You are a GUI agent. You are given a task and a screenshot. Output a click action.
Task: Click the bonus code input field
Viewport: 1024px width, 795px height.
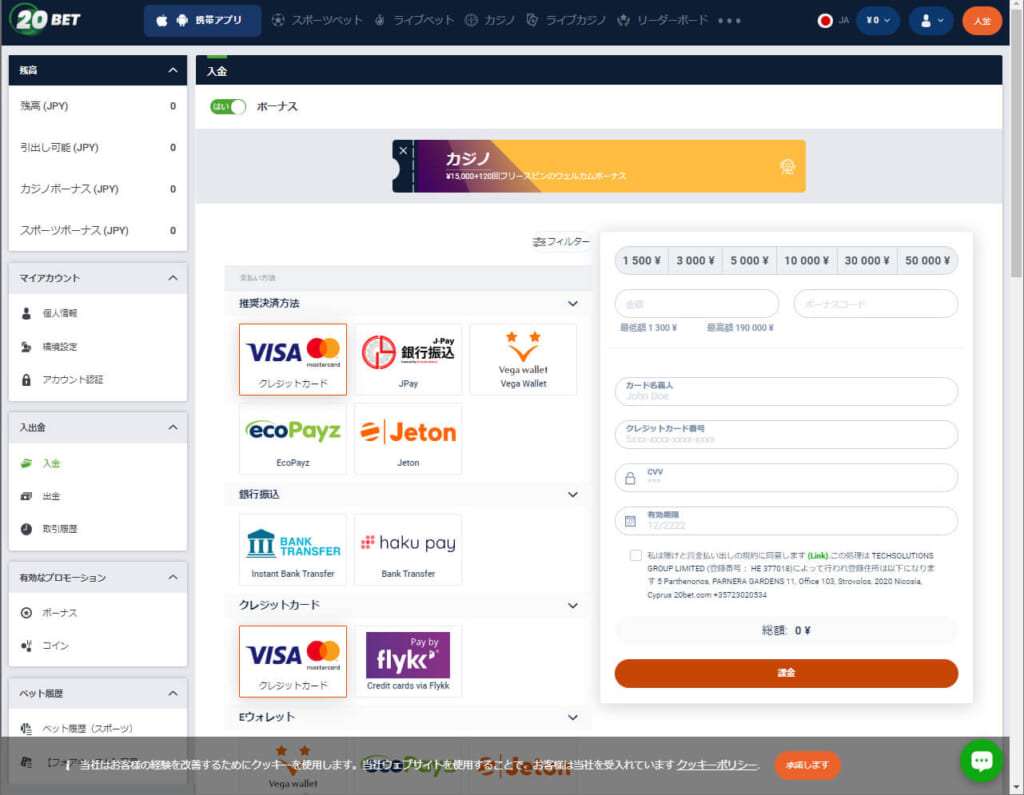pos(876,304)
